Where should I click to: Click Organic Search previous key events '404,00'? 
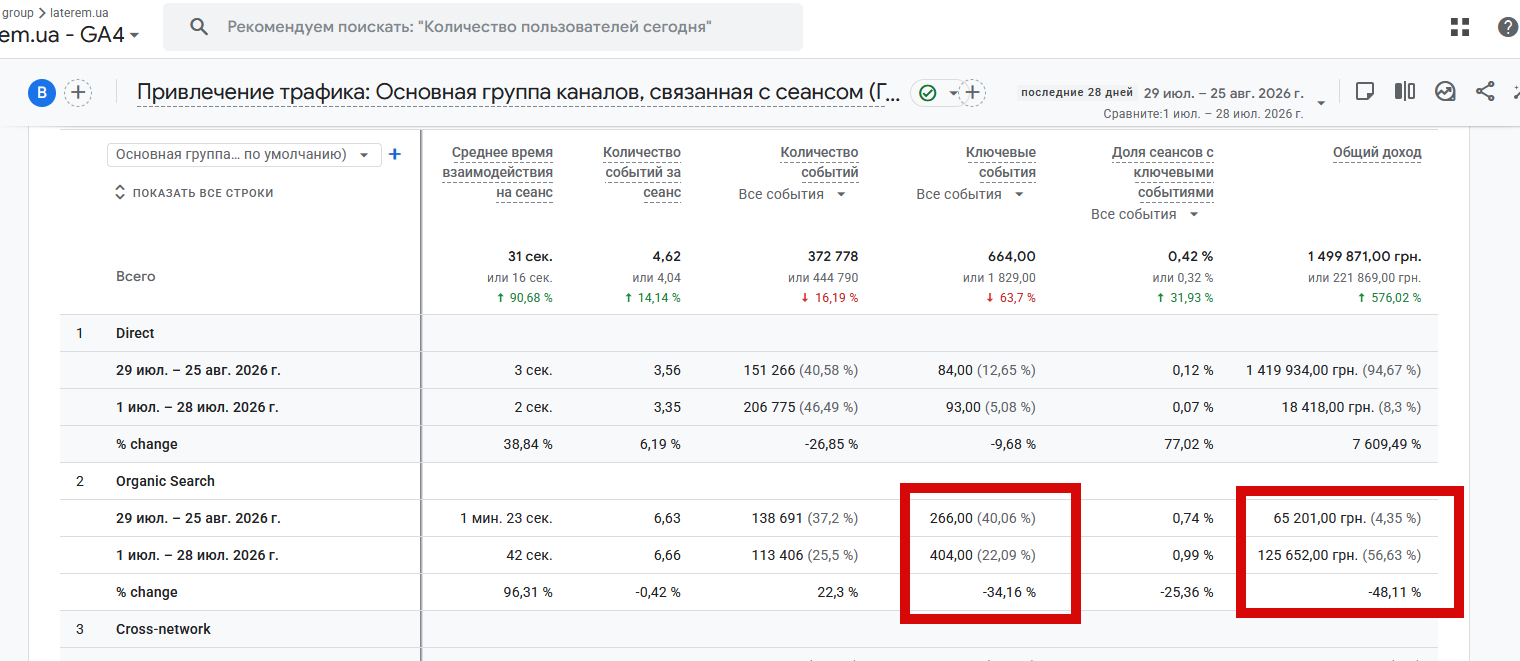tap(951, 555)
